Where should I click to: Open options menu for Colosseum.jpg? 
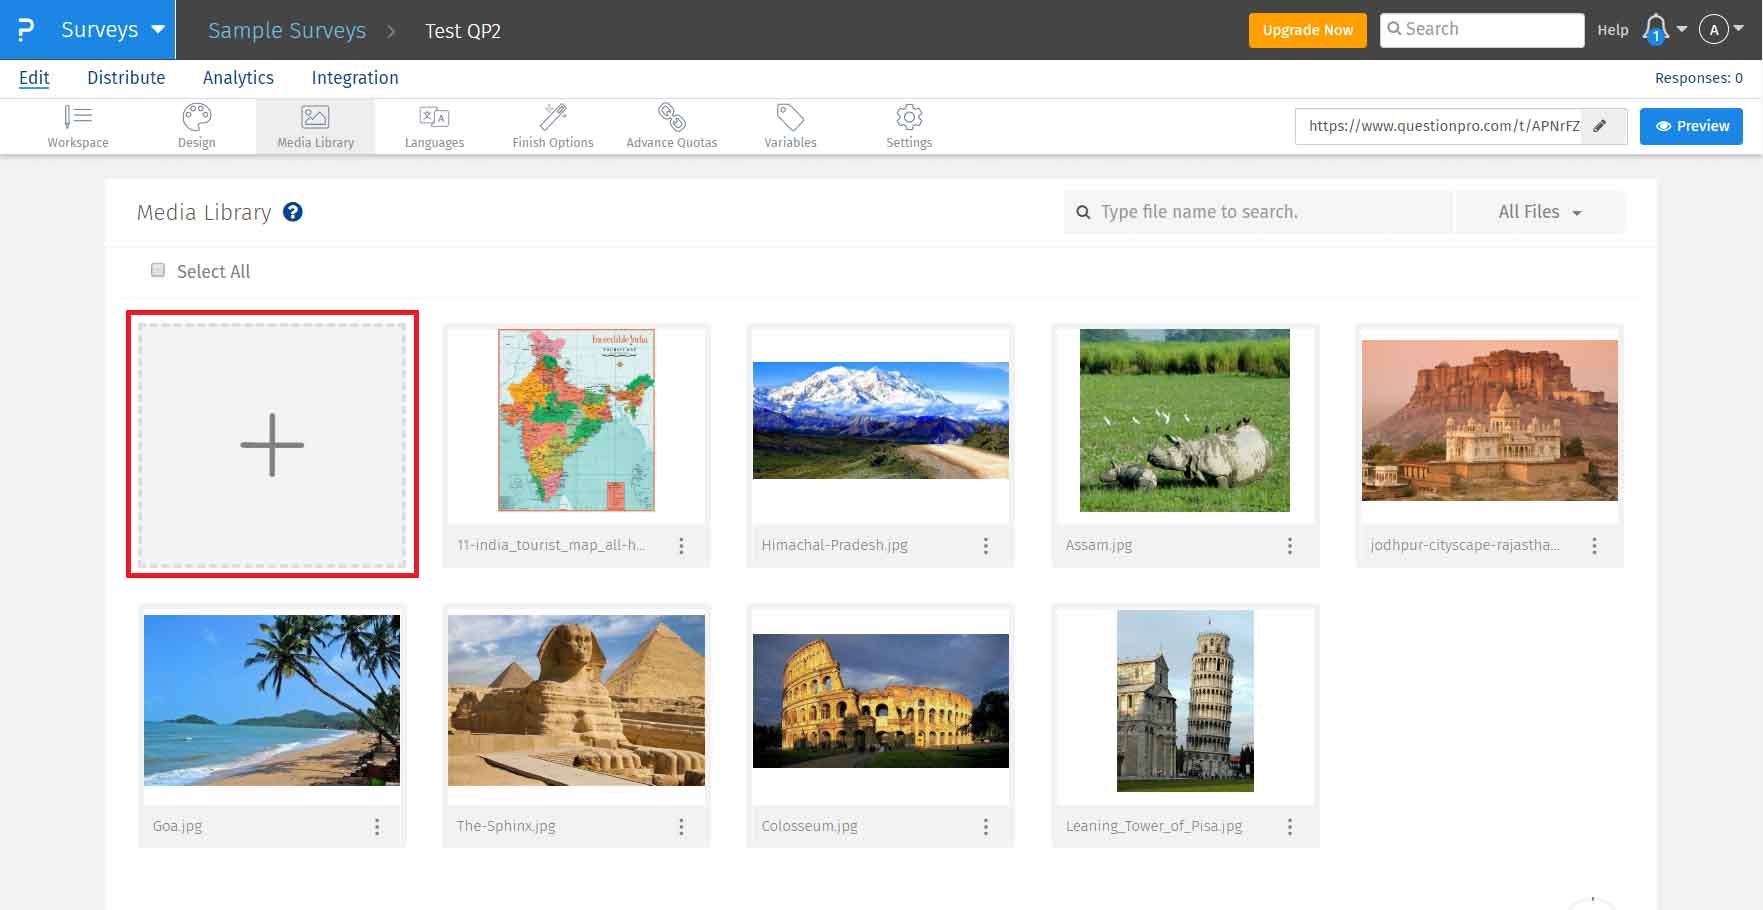coord(985,827)
